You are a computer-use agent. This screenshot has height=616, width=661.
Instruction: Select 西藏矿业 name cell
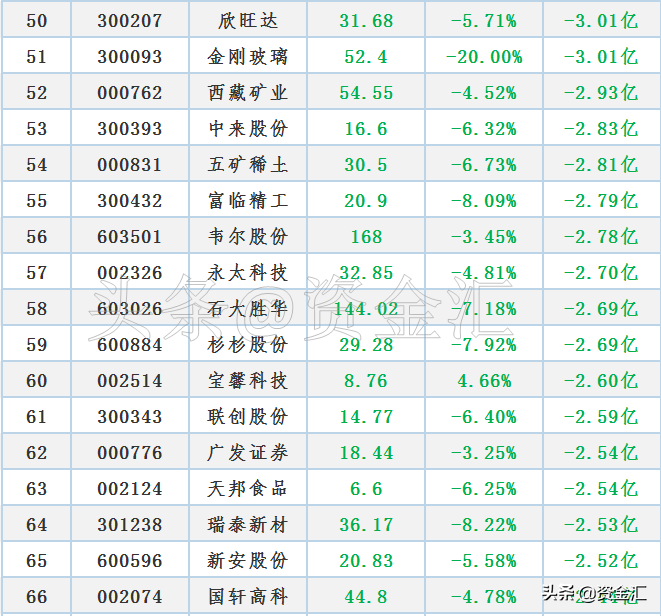click(248, 92)
